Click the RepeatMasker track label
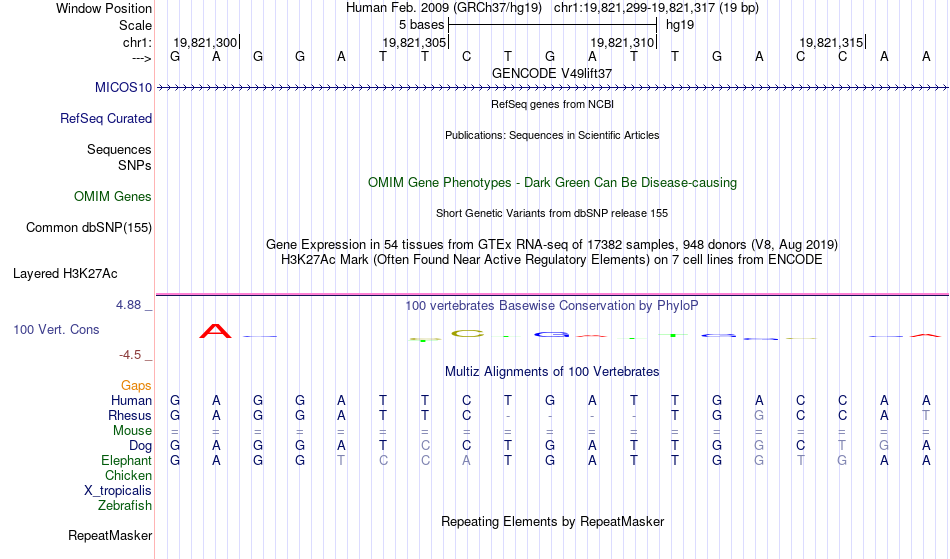The height and width of the screenshot is (559, 950). pos(110,535)
